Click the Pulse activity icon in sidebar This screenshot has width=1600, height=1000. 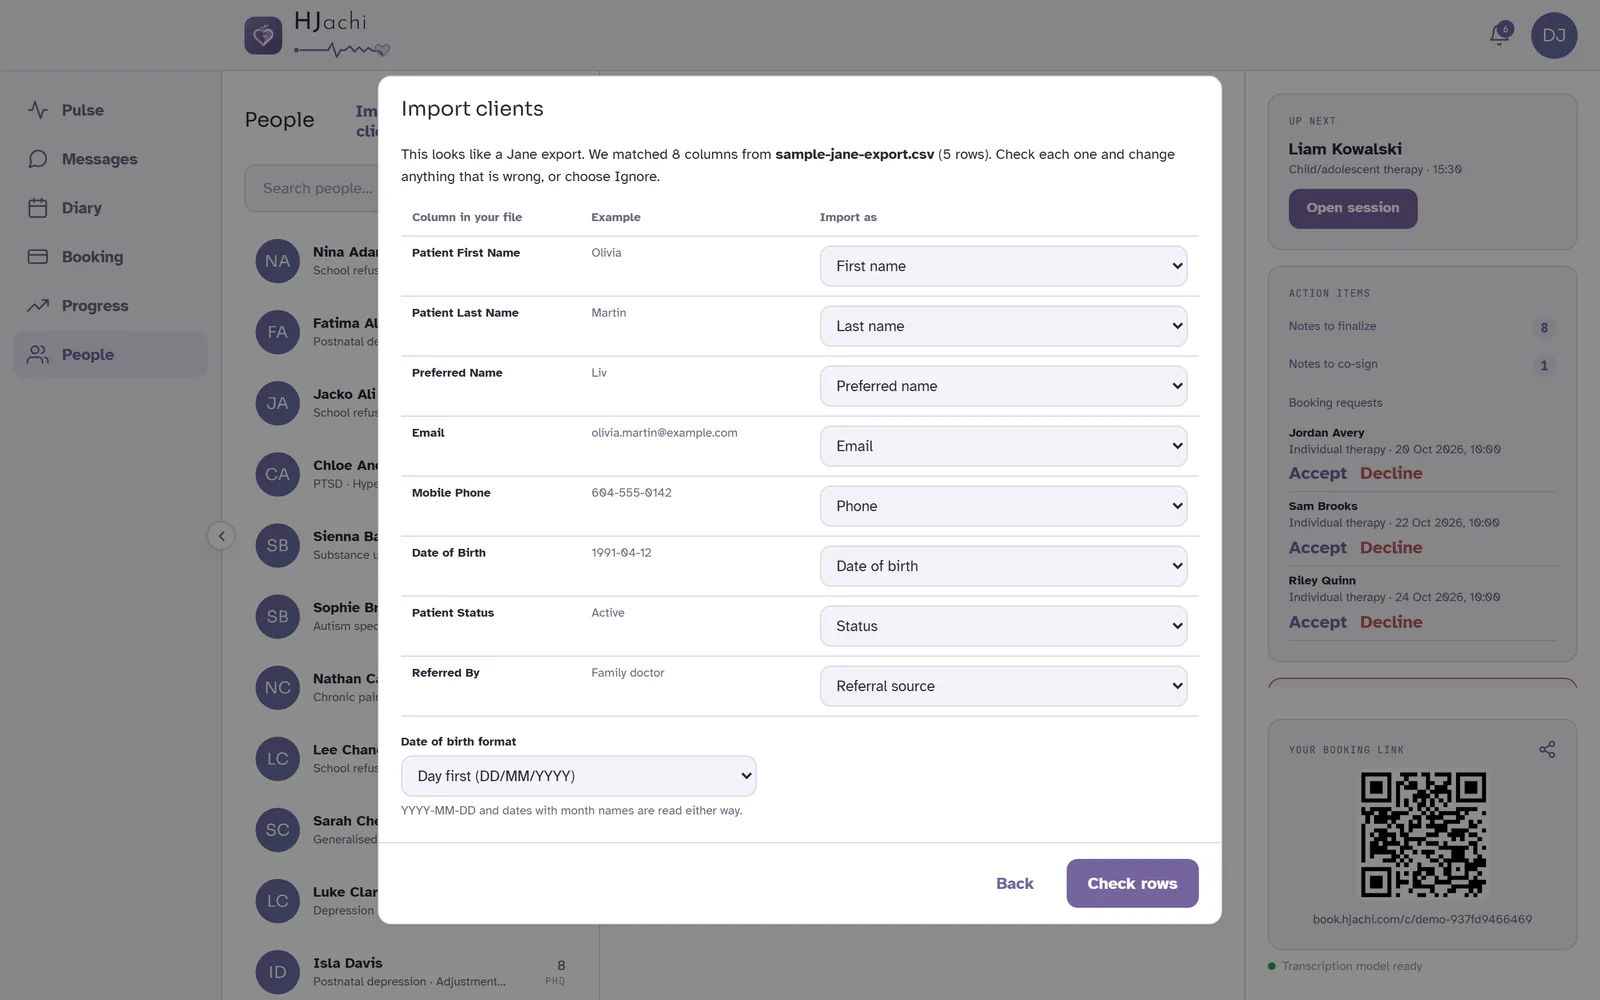[x=38, y=110]
